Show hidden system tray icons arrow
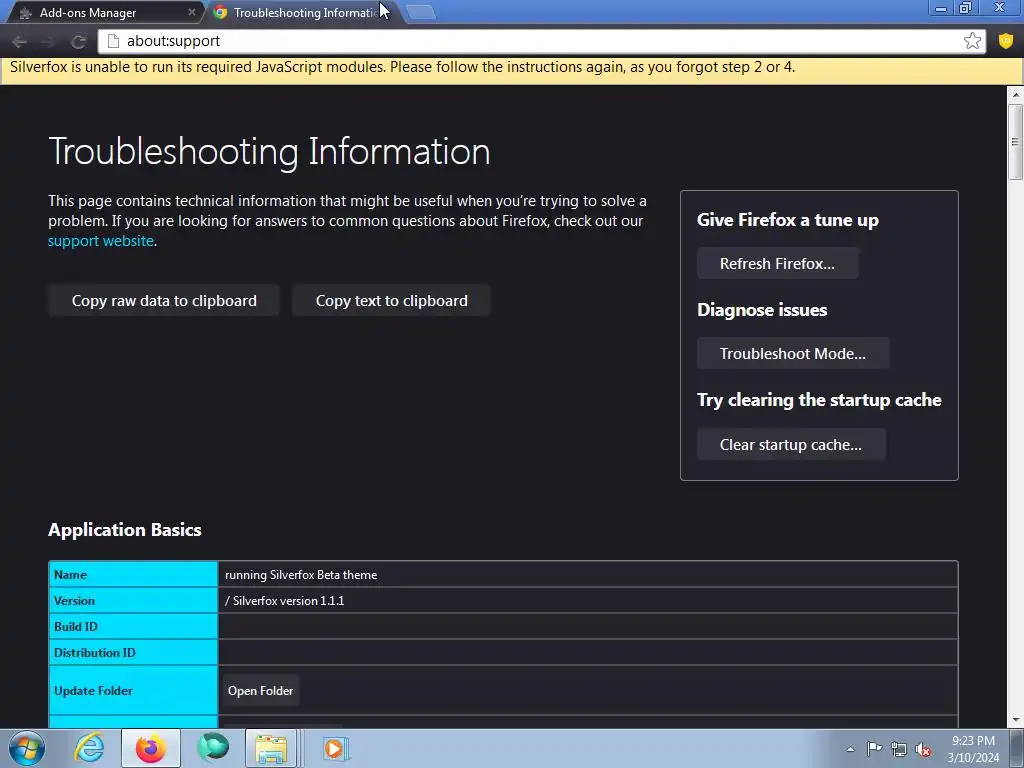The height and width of the screenshot is (768, 1024). point(850,749)
